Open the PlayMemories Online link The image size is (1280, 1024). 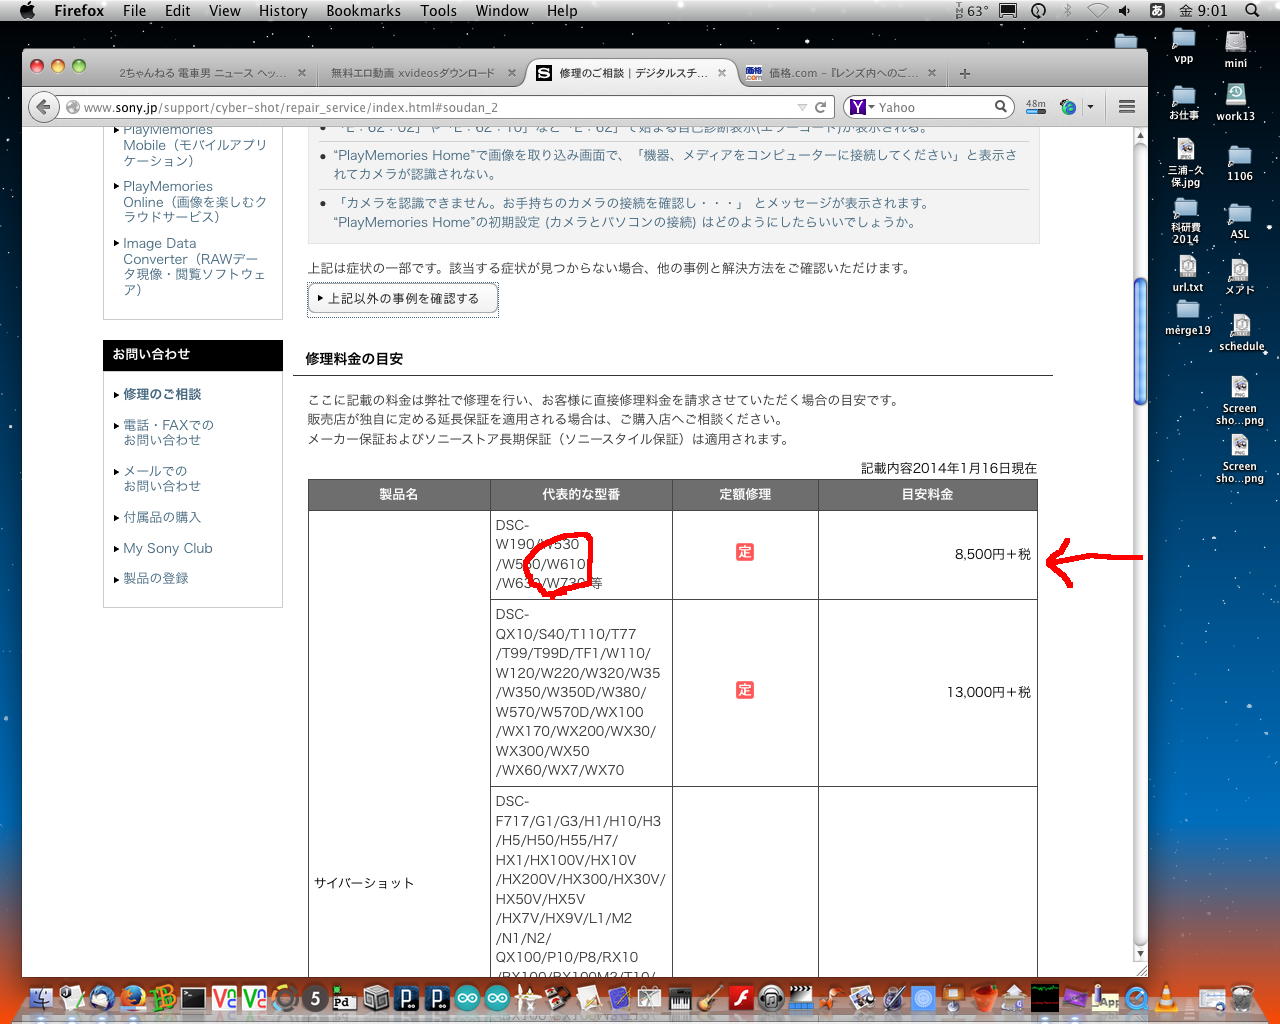pyautogui.click(x=195, y=201)
